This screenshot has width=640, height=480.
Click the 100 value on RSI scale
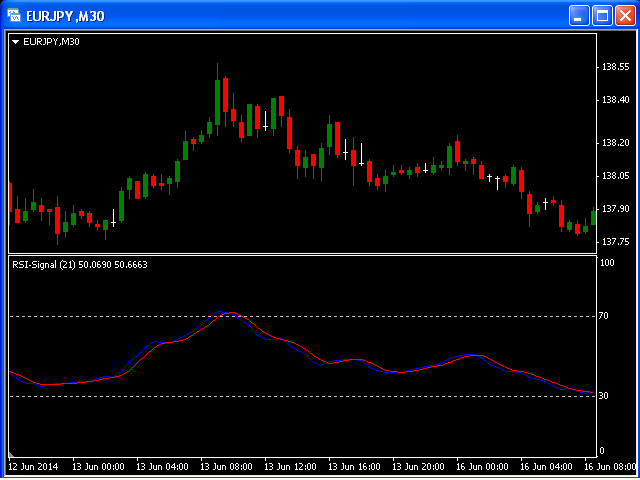click(x=606, y=262)
